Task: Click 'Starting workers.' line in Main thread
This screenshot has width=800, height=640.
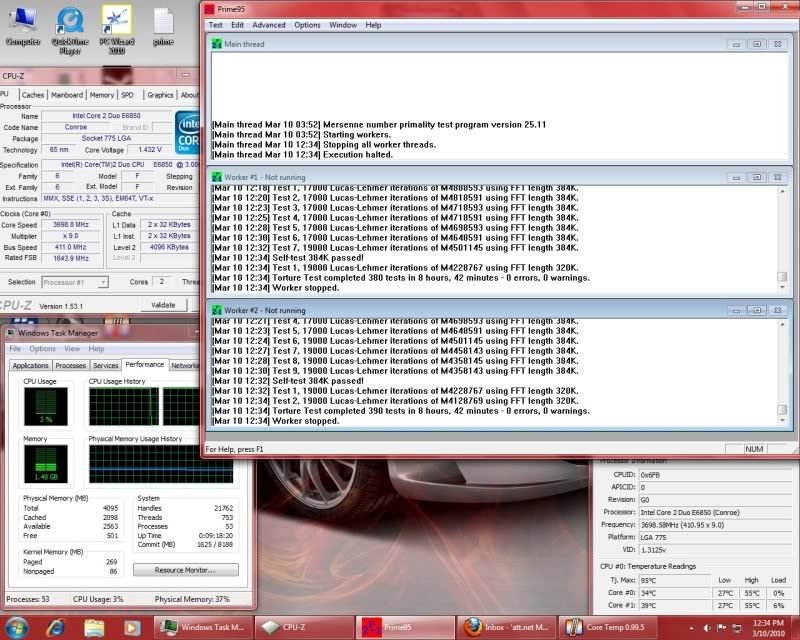Action: click(302, 135)
